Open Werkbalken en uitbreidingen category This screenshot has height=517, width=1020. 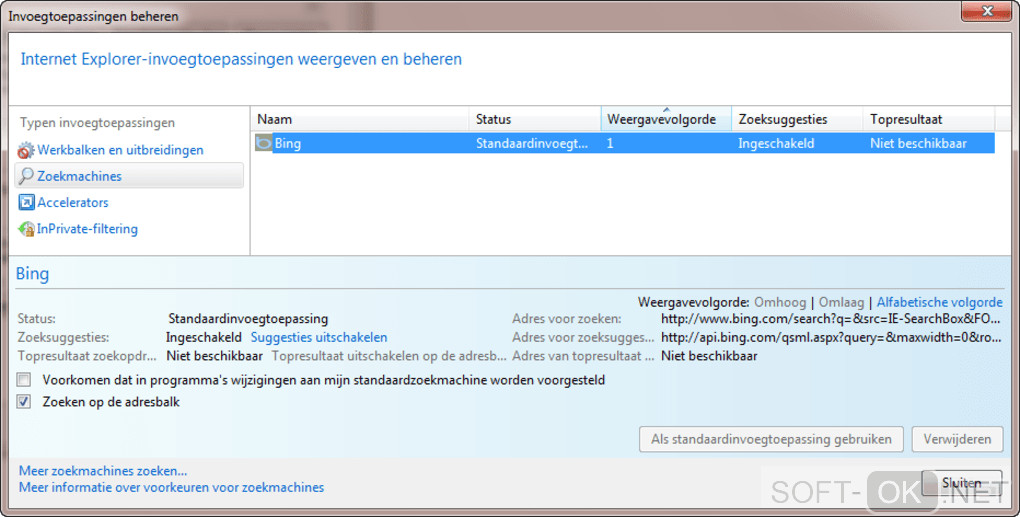click(x=120, y=150)
